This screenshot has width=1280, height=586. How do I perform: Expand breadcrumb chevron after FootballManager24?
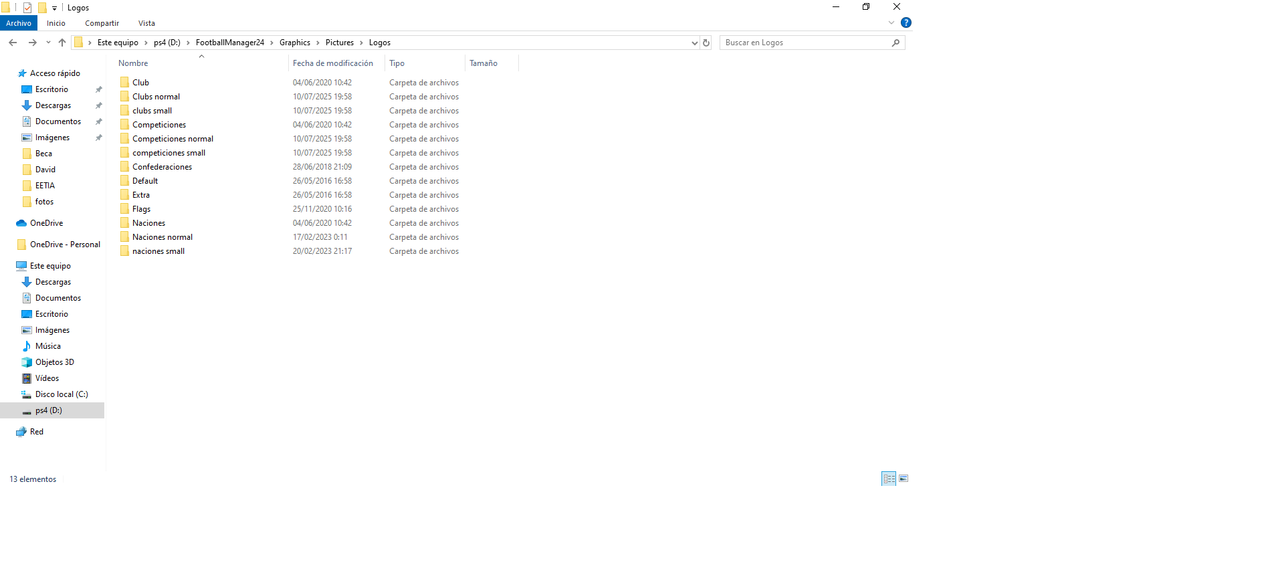pyautogui.click(x=272, y=43)
